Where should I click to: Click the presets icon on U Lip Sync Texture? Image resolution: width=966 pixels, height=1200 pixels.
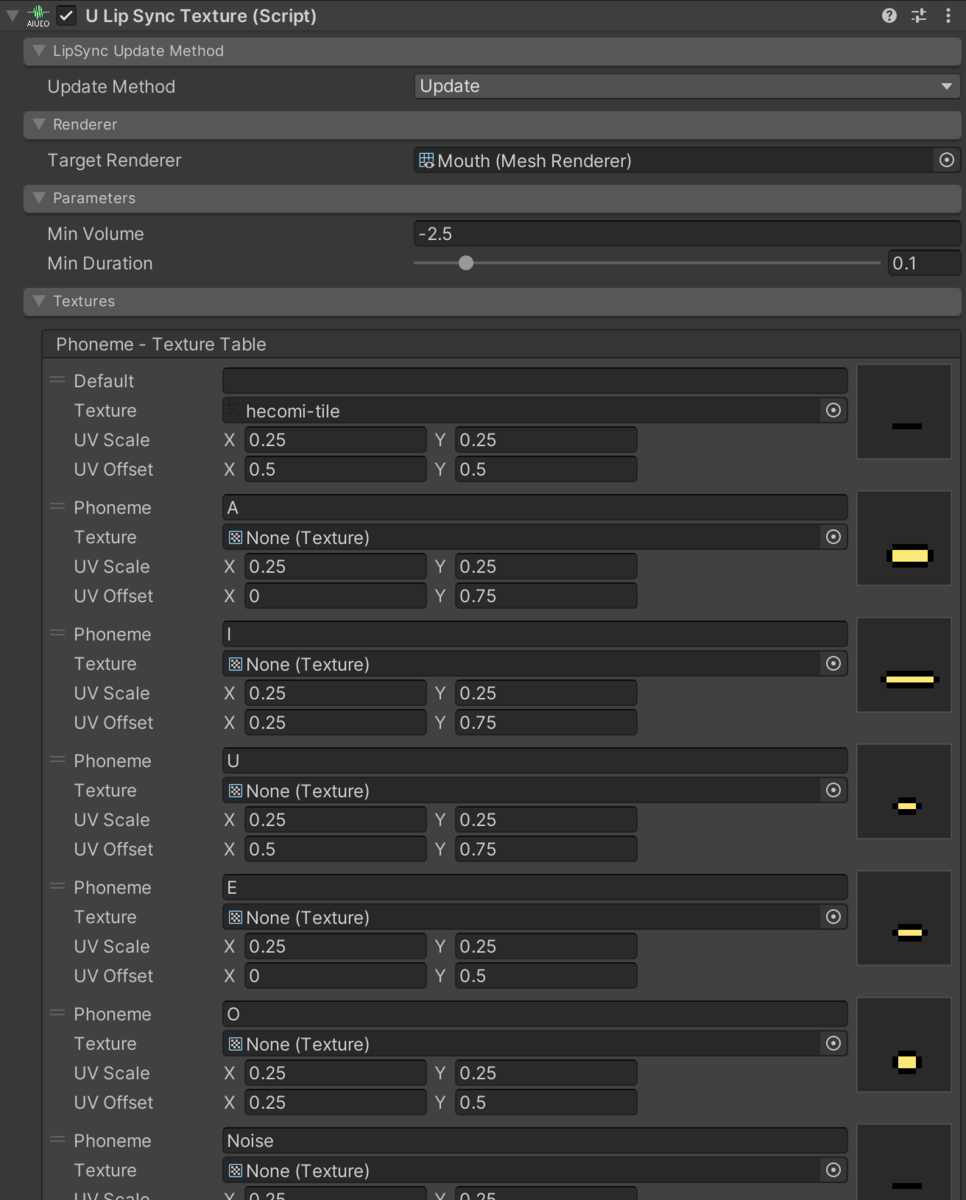pos(918,15)
